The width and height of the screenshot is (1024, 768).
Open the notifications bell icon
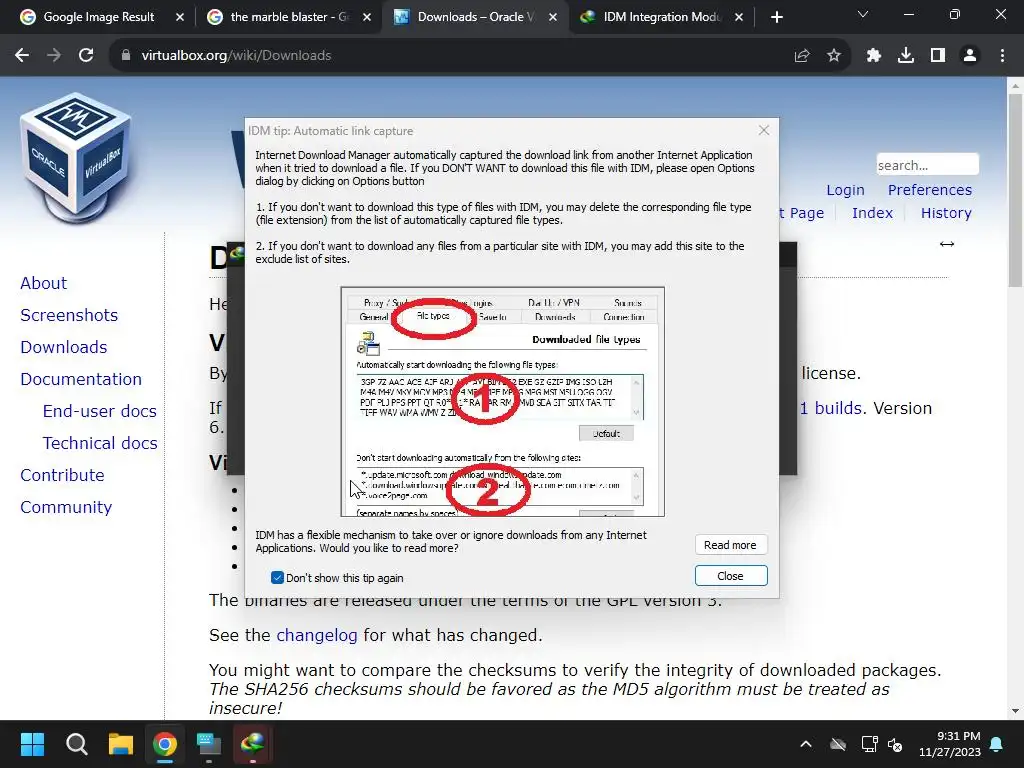click(997, 744)
